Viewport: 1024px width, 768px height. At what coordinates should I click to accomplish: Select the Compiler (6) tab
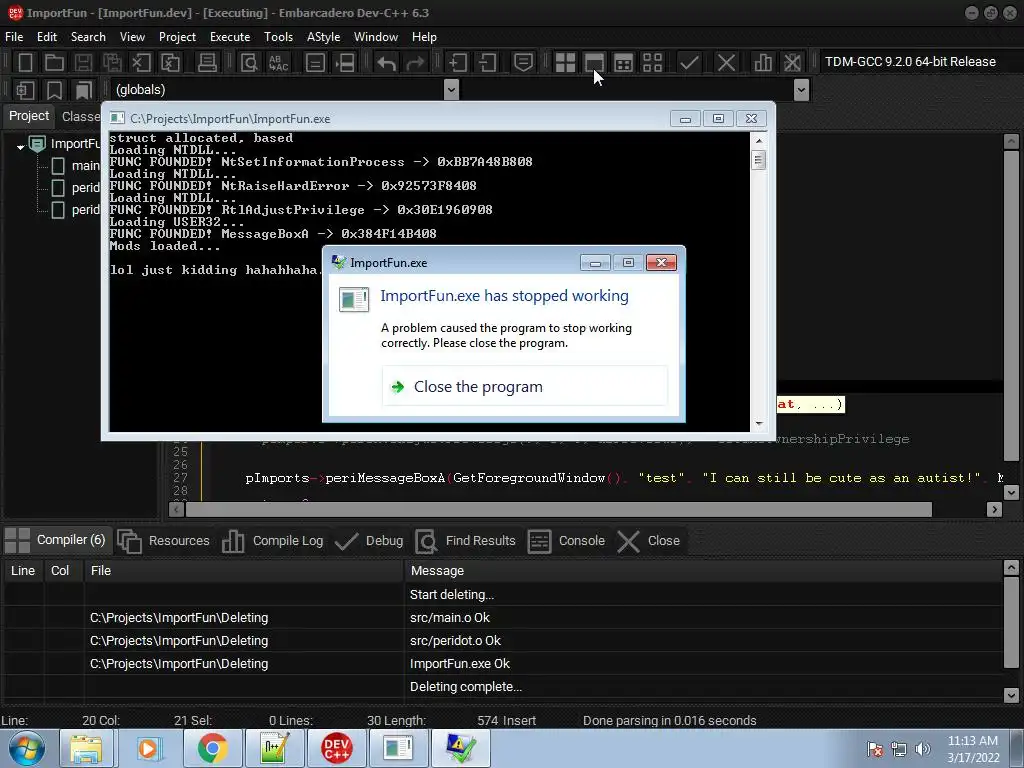click(56, 540)
